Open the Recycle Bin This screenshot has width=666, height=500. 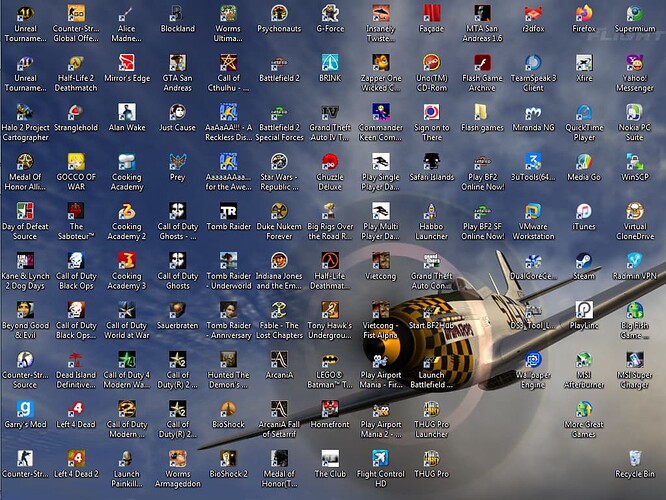coord(635,465)
